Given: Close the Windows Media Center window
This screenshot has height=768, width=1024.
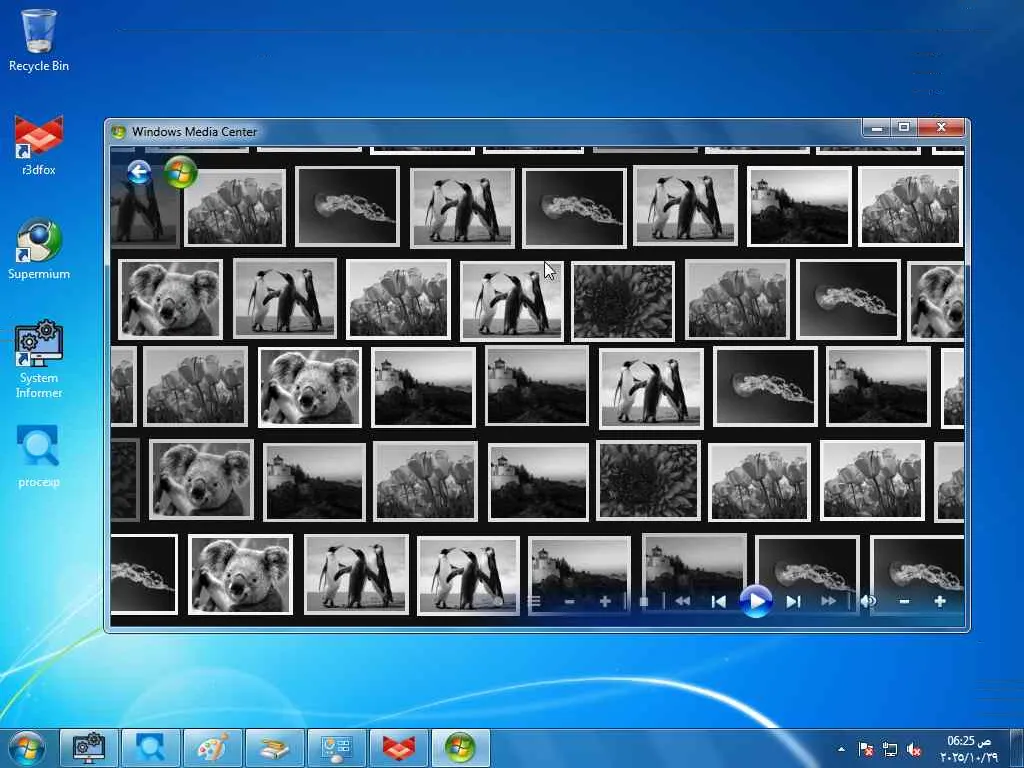Looking at the screenshot, I should click(x=941, y=127).
